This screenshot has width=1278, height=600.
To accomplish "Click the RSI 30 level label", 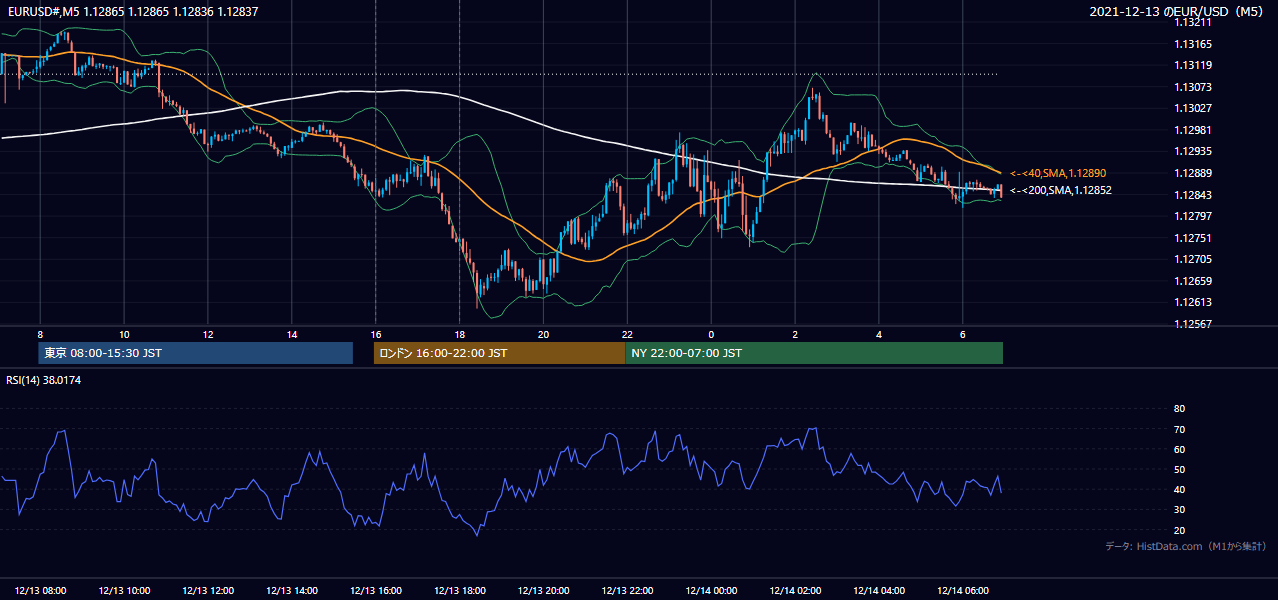I will tap(1179, 510).
